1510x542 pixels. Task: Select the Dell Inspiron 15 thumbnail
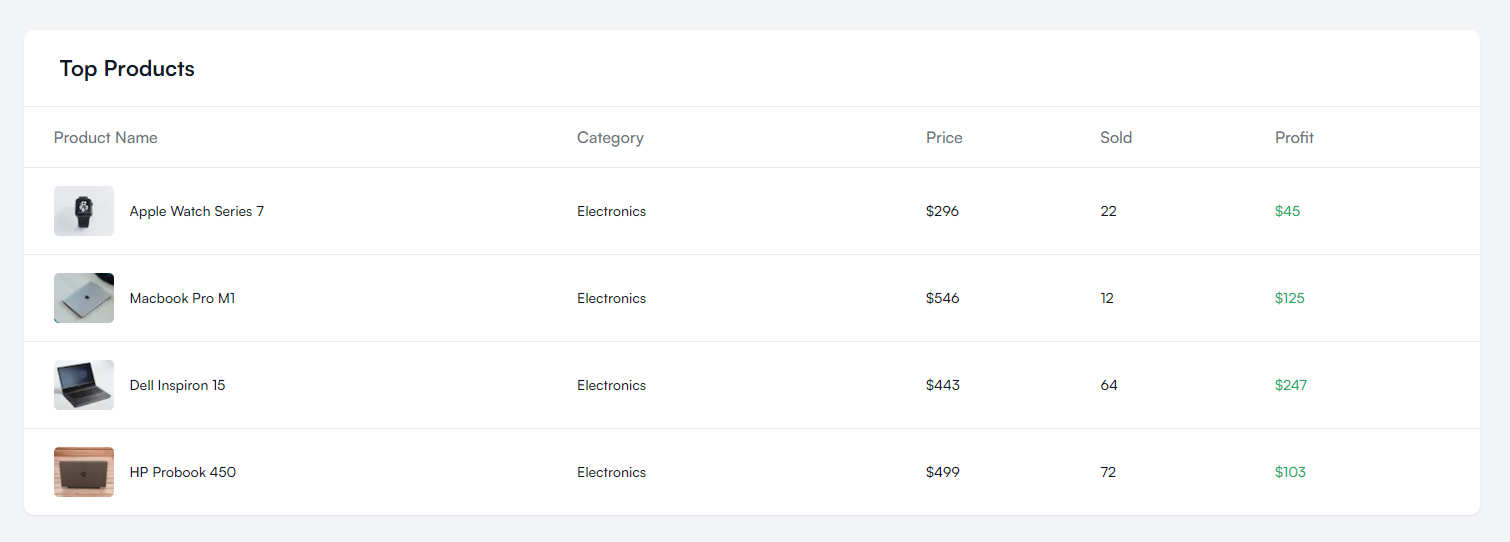pos(84,385)
